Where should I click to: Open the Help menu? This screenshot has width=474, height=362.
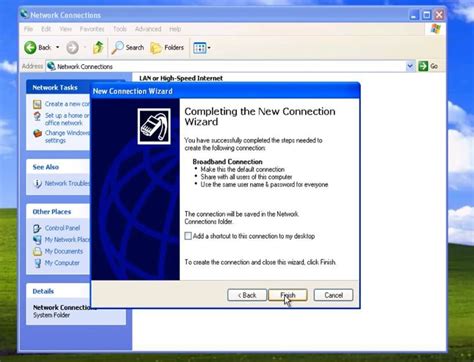[175, 29]
